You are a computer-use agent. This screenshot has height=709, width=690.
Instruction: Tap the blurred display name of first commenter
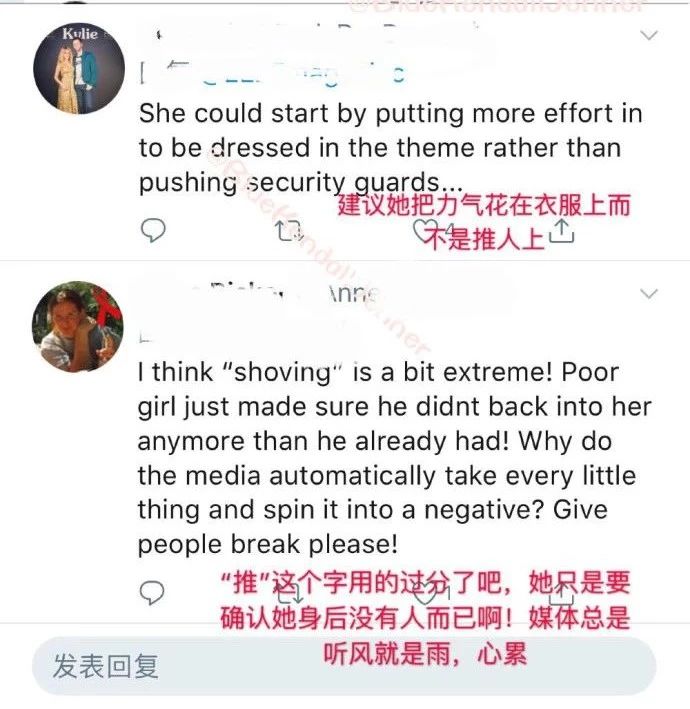(x=317, y=35)
